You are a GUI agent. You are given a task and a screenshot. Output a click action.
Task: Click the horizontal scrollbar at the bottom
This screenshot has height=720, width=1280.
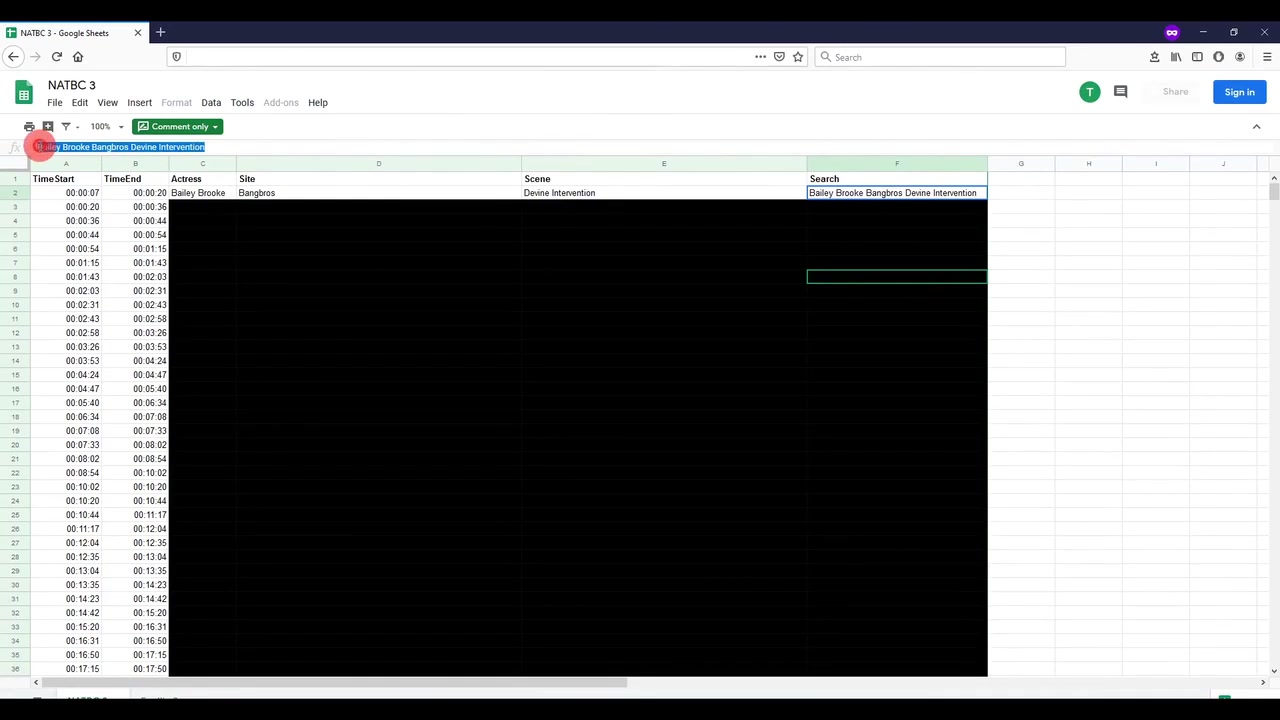(x=330, y=683)
